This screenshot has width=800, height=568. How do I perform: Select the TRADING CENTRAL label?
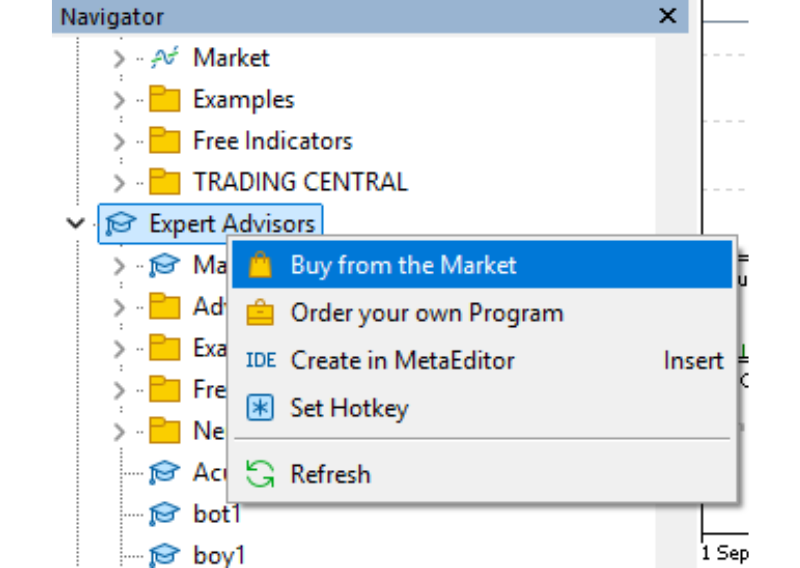point(300,182)
